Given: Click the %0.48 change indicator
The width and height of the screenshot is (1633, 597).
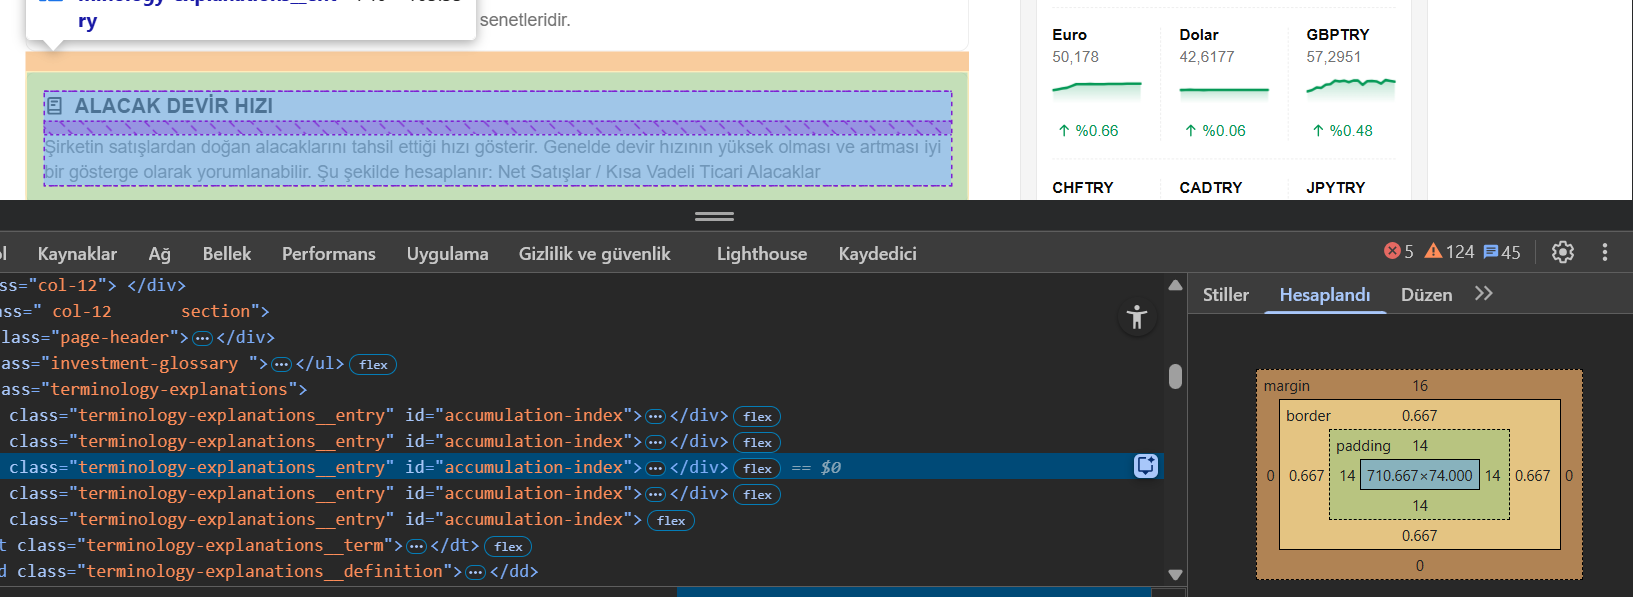Looking at the screenshot, I should (1342, 131).
